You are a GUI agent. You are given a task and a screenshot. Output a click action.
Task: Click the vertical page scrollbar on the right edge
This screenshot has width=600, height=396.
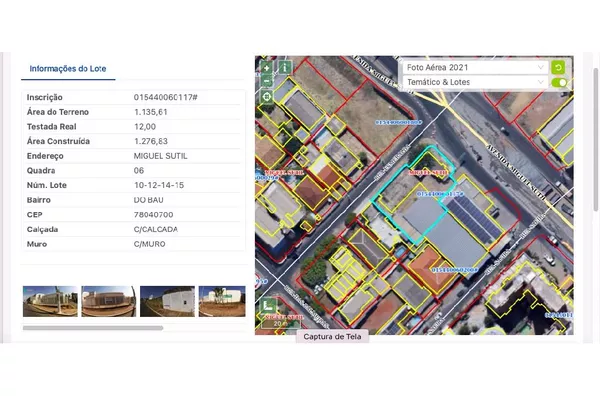(x=595, y=140)
